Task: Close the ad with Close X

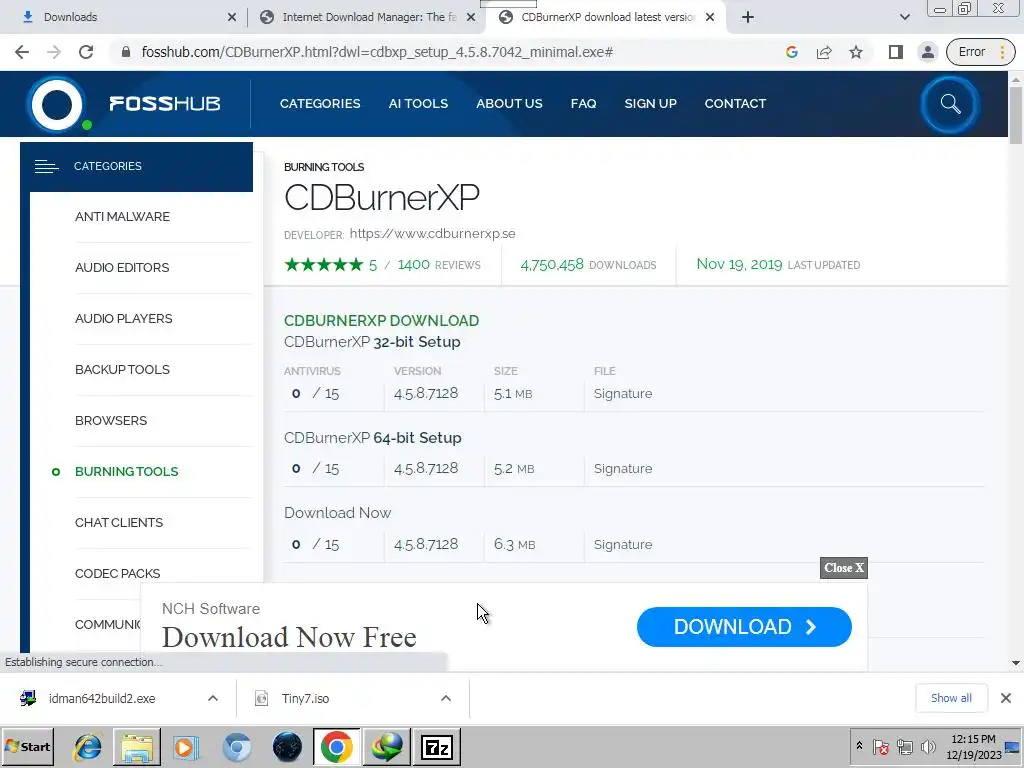Action: pos(844,568)
